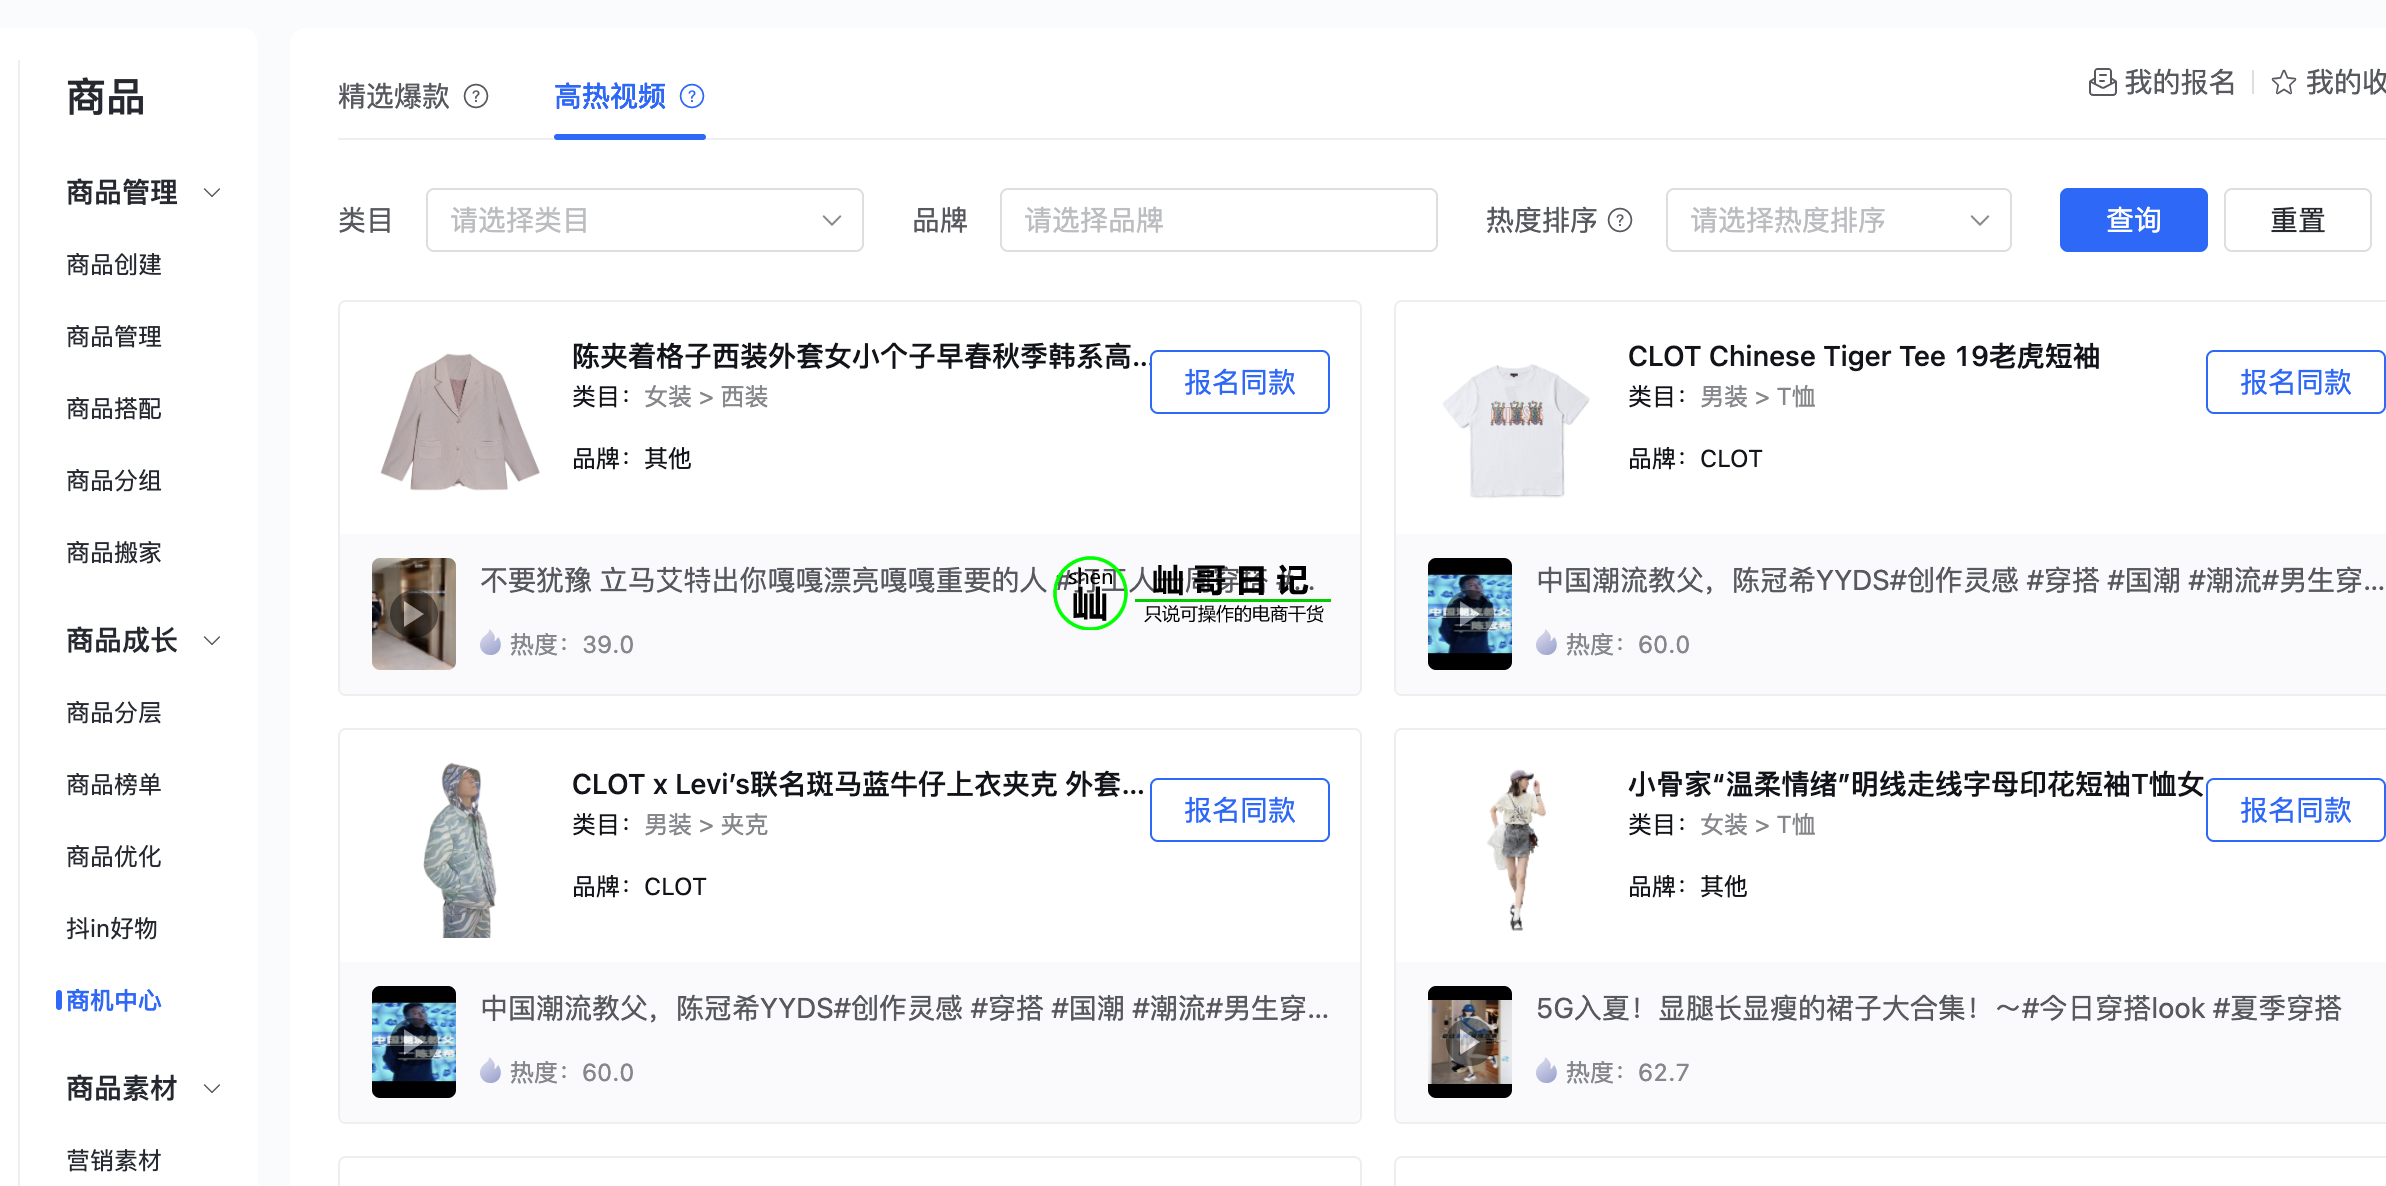Click category text 男装 > 夹克
Screen dimensions: 2386x1186
tap(706, 825)
